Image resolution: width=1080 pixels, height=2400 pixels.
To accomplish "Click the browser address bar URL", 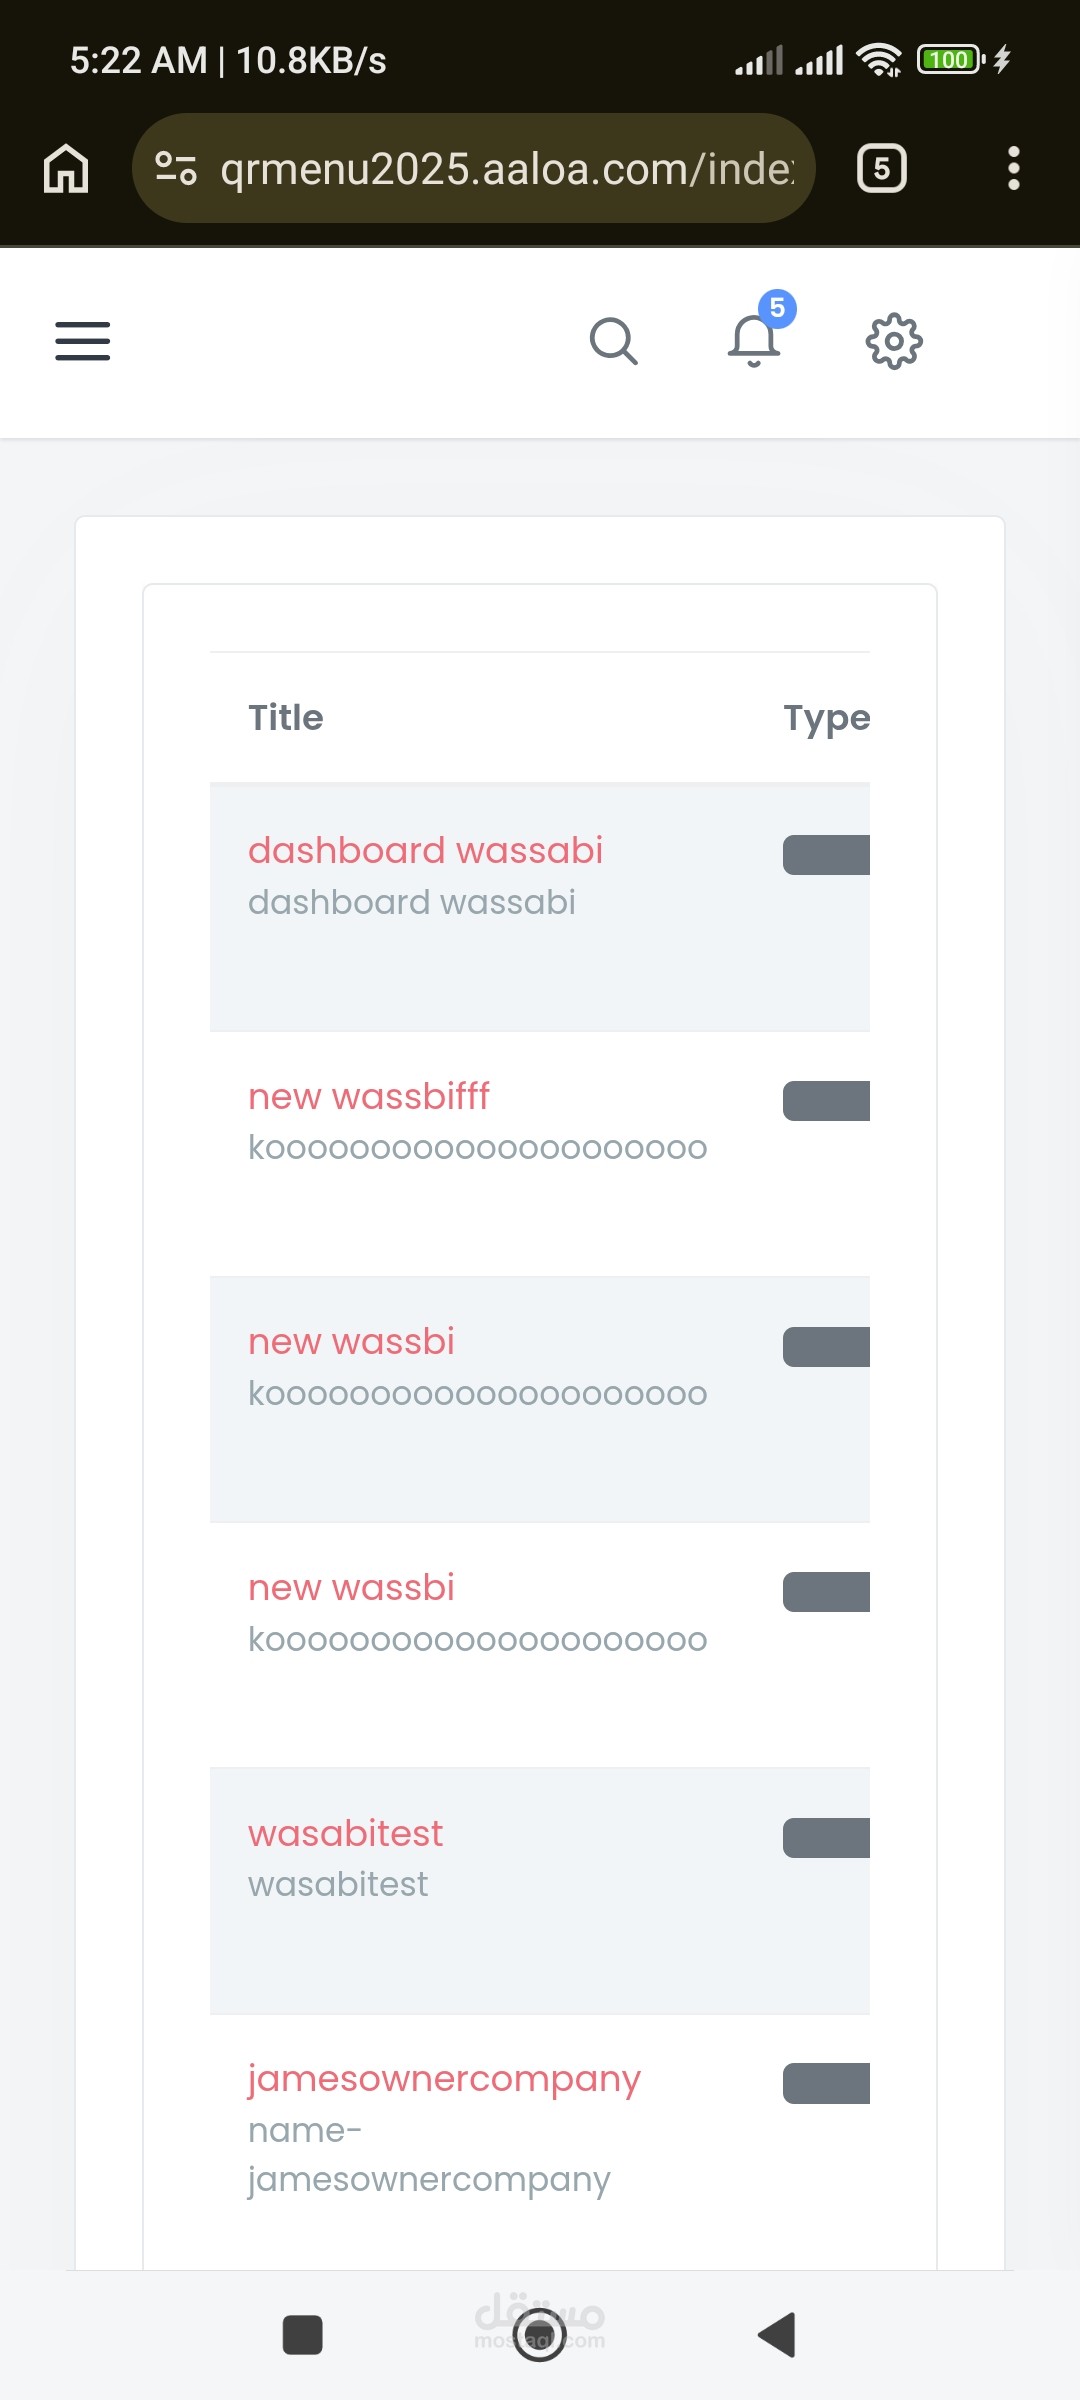I will pyautogui.click(x=507, y=169).
